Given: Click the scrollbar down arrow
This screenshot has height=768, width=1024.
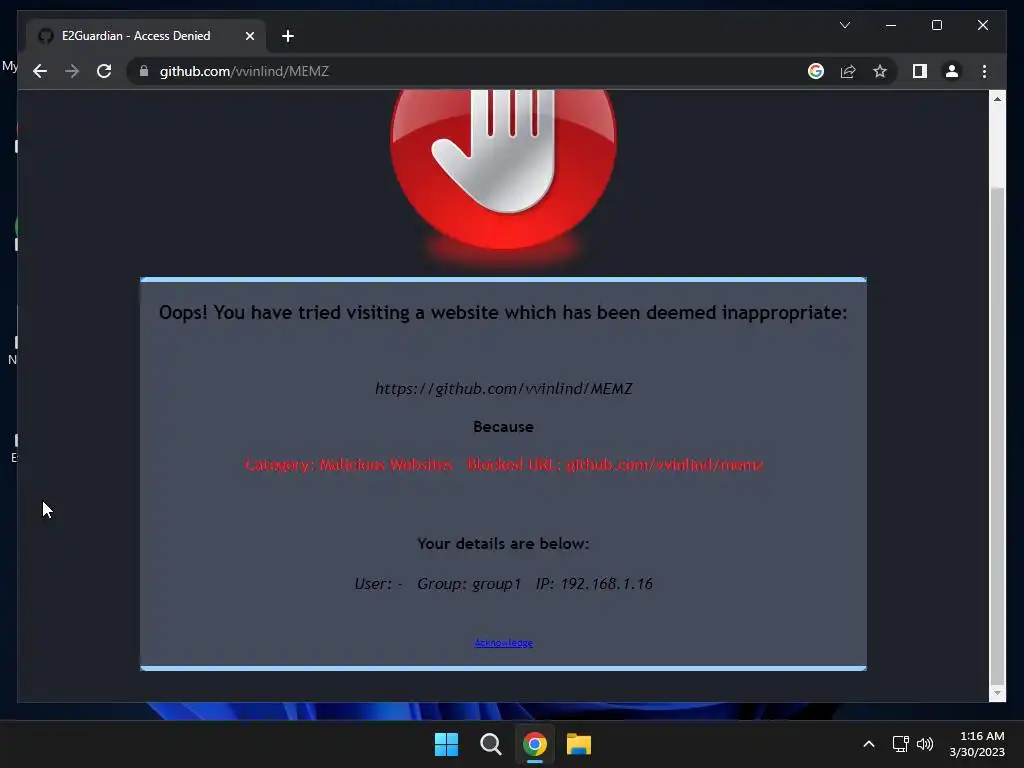Looking at the screenshot, I should pyautogui.click(x=997, y=693).
